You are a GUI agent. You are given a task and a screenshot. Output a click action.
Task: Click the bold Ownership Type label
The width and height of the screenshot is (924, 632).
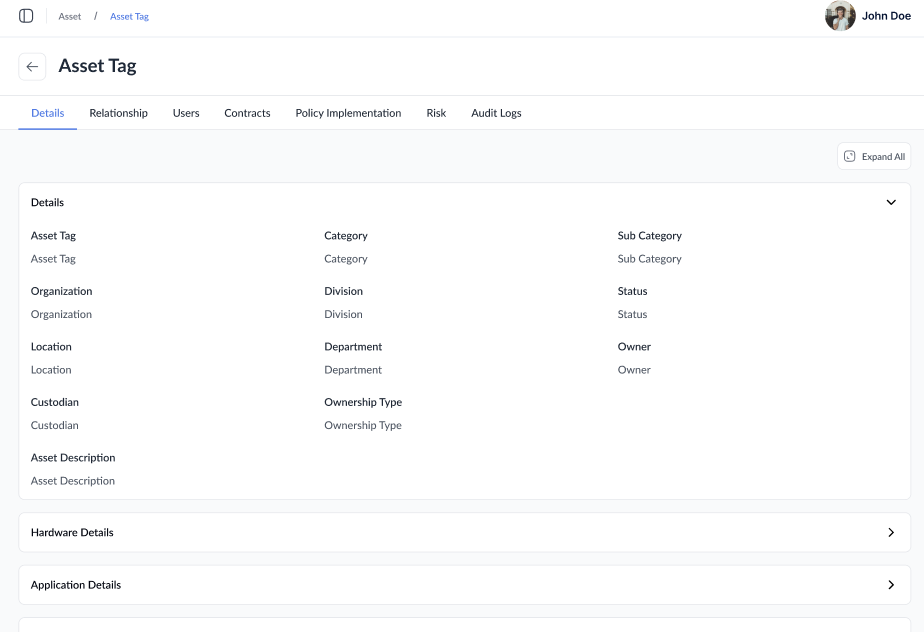[363, 402]
